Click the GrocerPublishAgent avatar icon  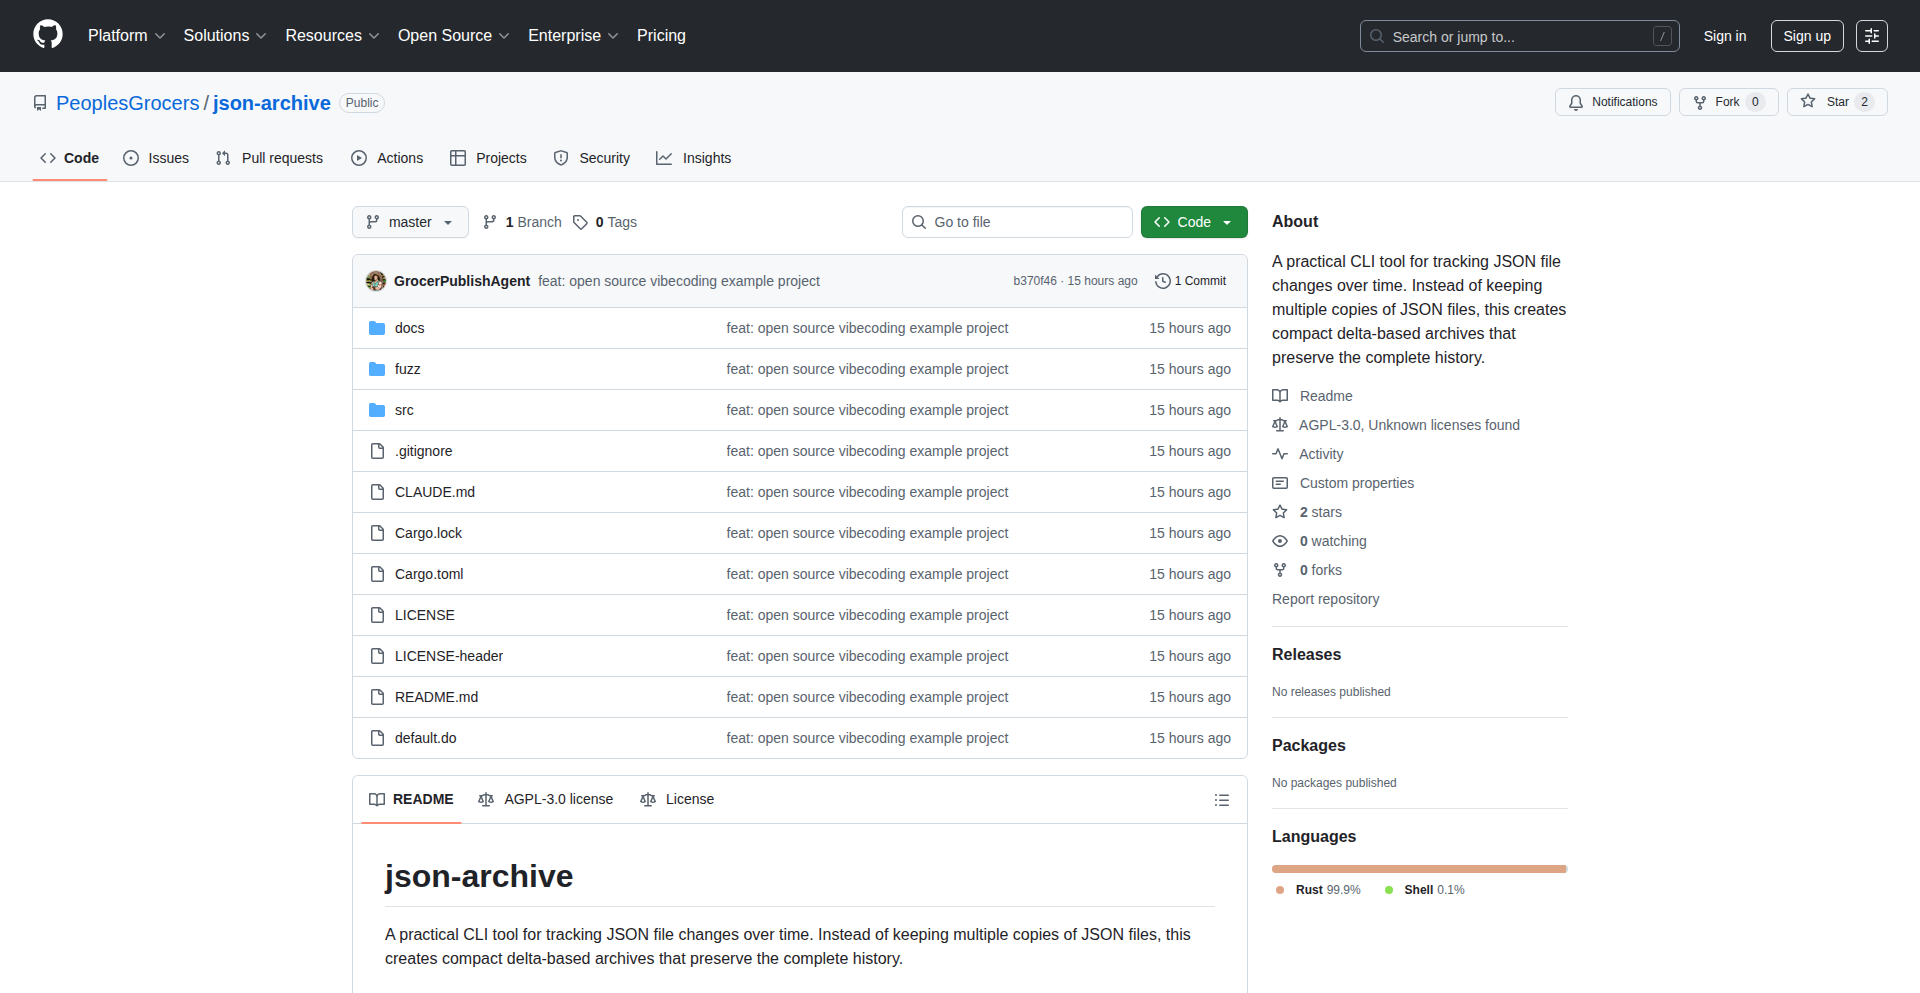[376, 281]
